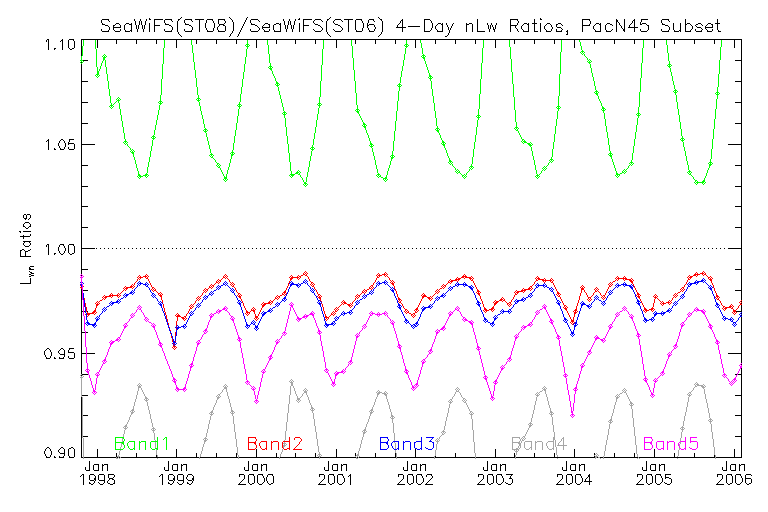The width and height of the screenshot is (768, 512).
Task: Click the Jan 2002 x-axis label
Action: click(x=415, y=473)
